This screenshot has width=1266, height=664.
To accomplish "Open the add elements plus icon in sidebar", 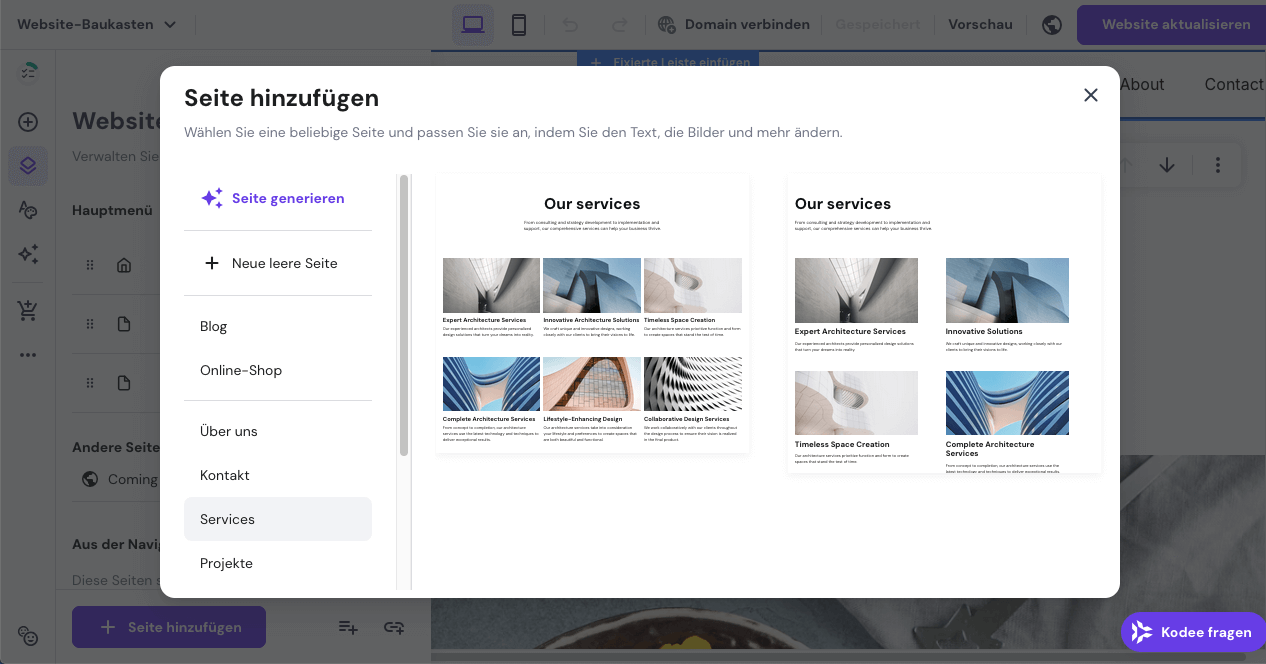I will pos(27,121).
